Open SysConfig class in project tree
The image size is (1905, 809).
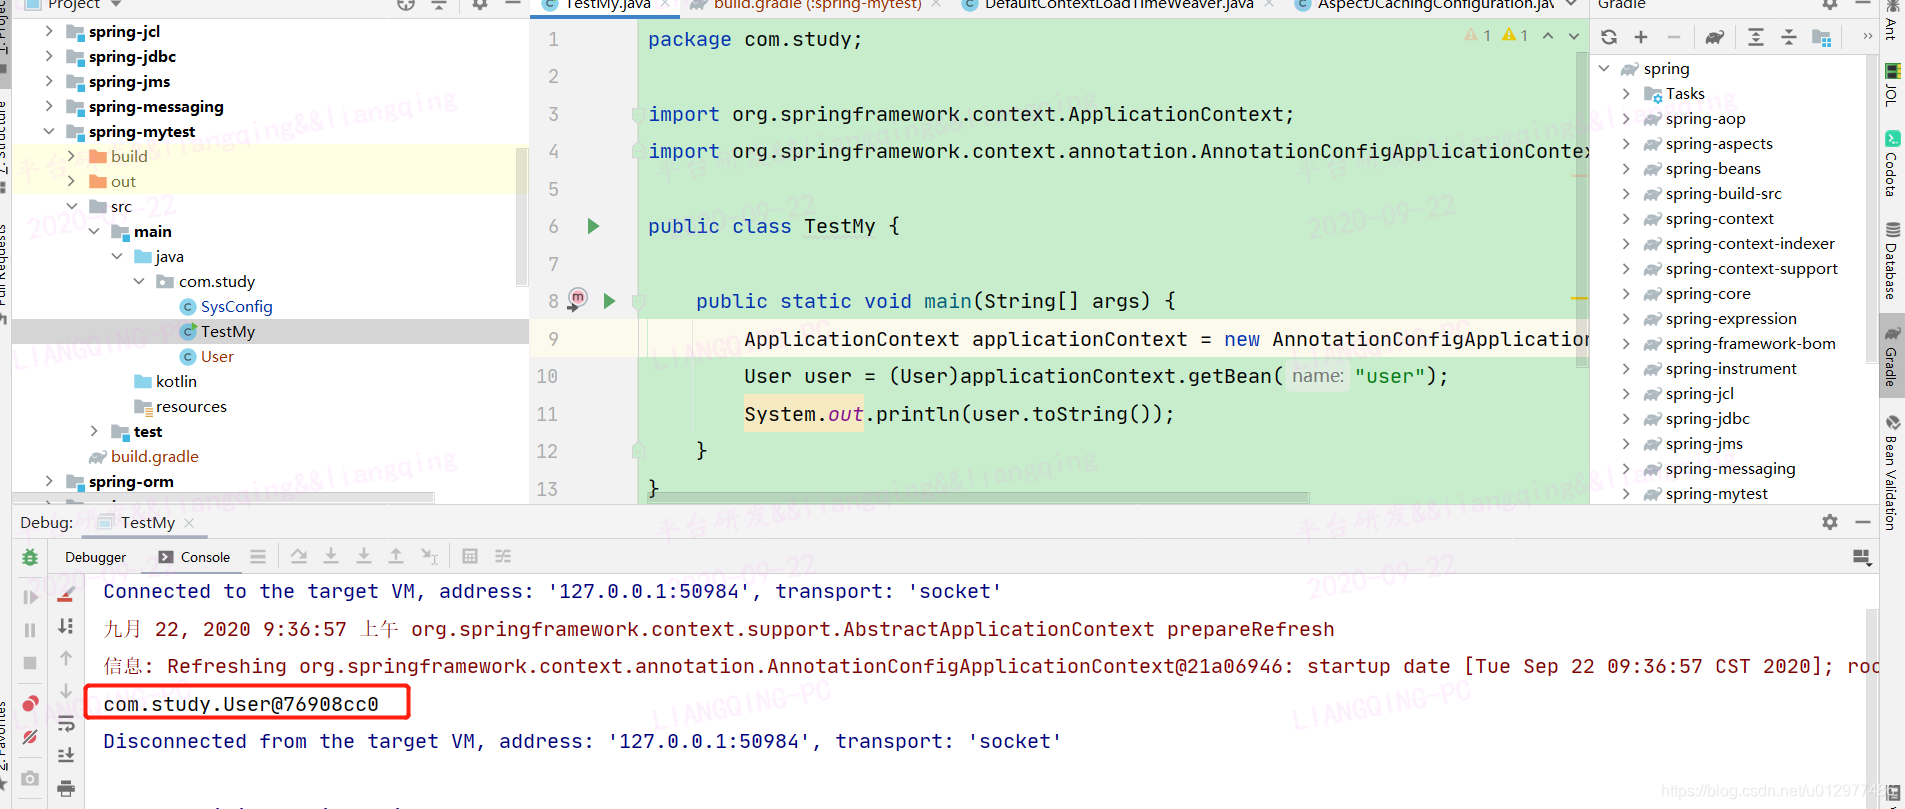pos(226,306)
